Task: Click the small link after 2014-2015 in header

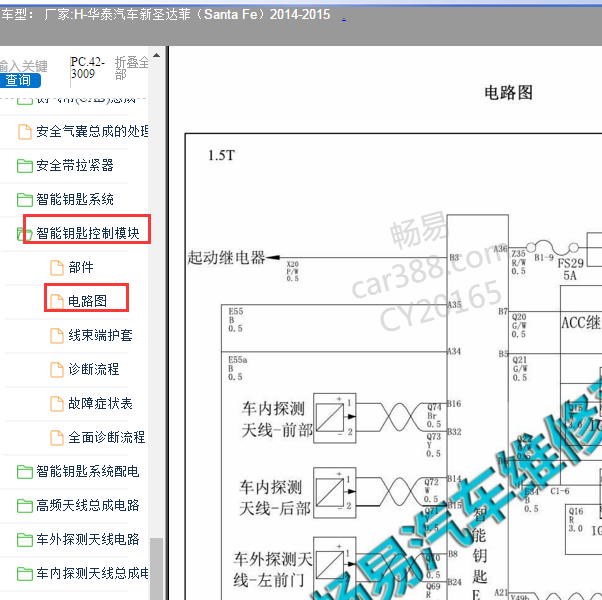Action: (x=344, y=18)
